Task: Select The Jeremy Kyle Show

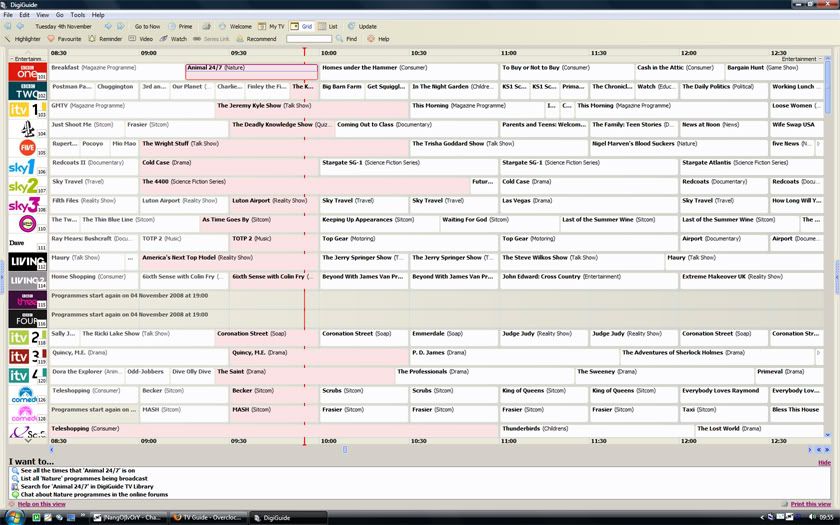Action: pyautogui.click(x=312, y=110)
